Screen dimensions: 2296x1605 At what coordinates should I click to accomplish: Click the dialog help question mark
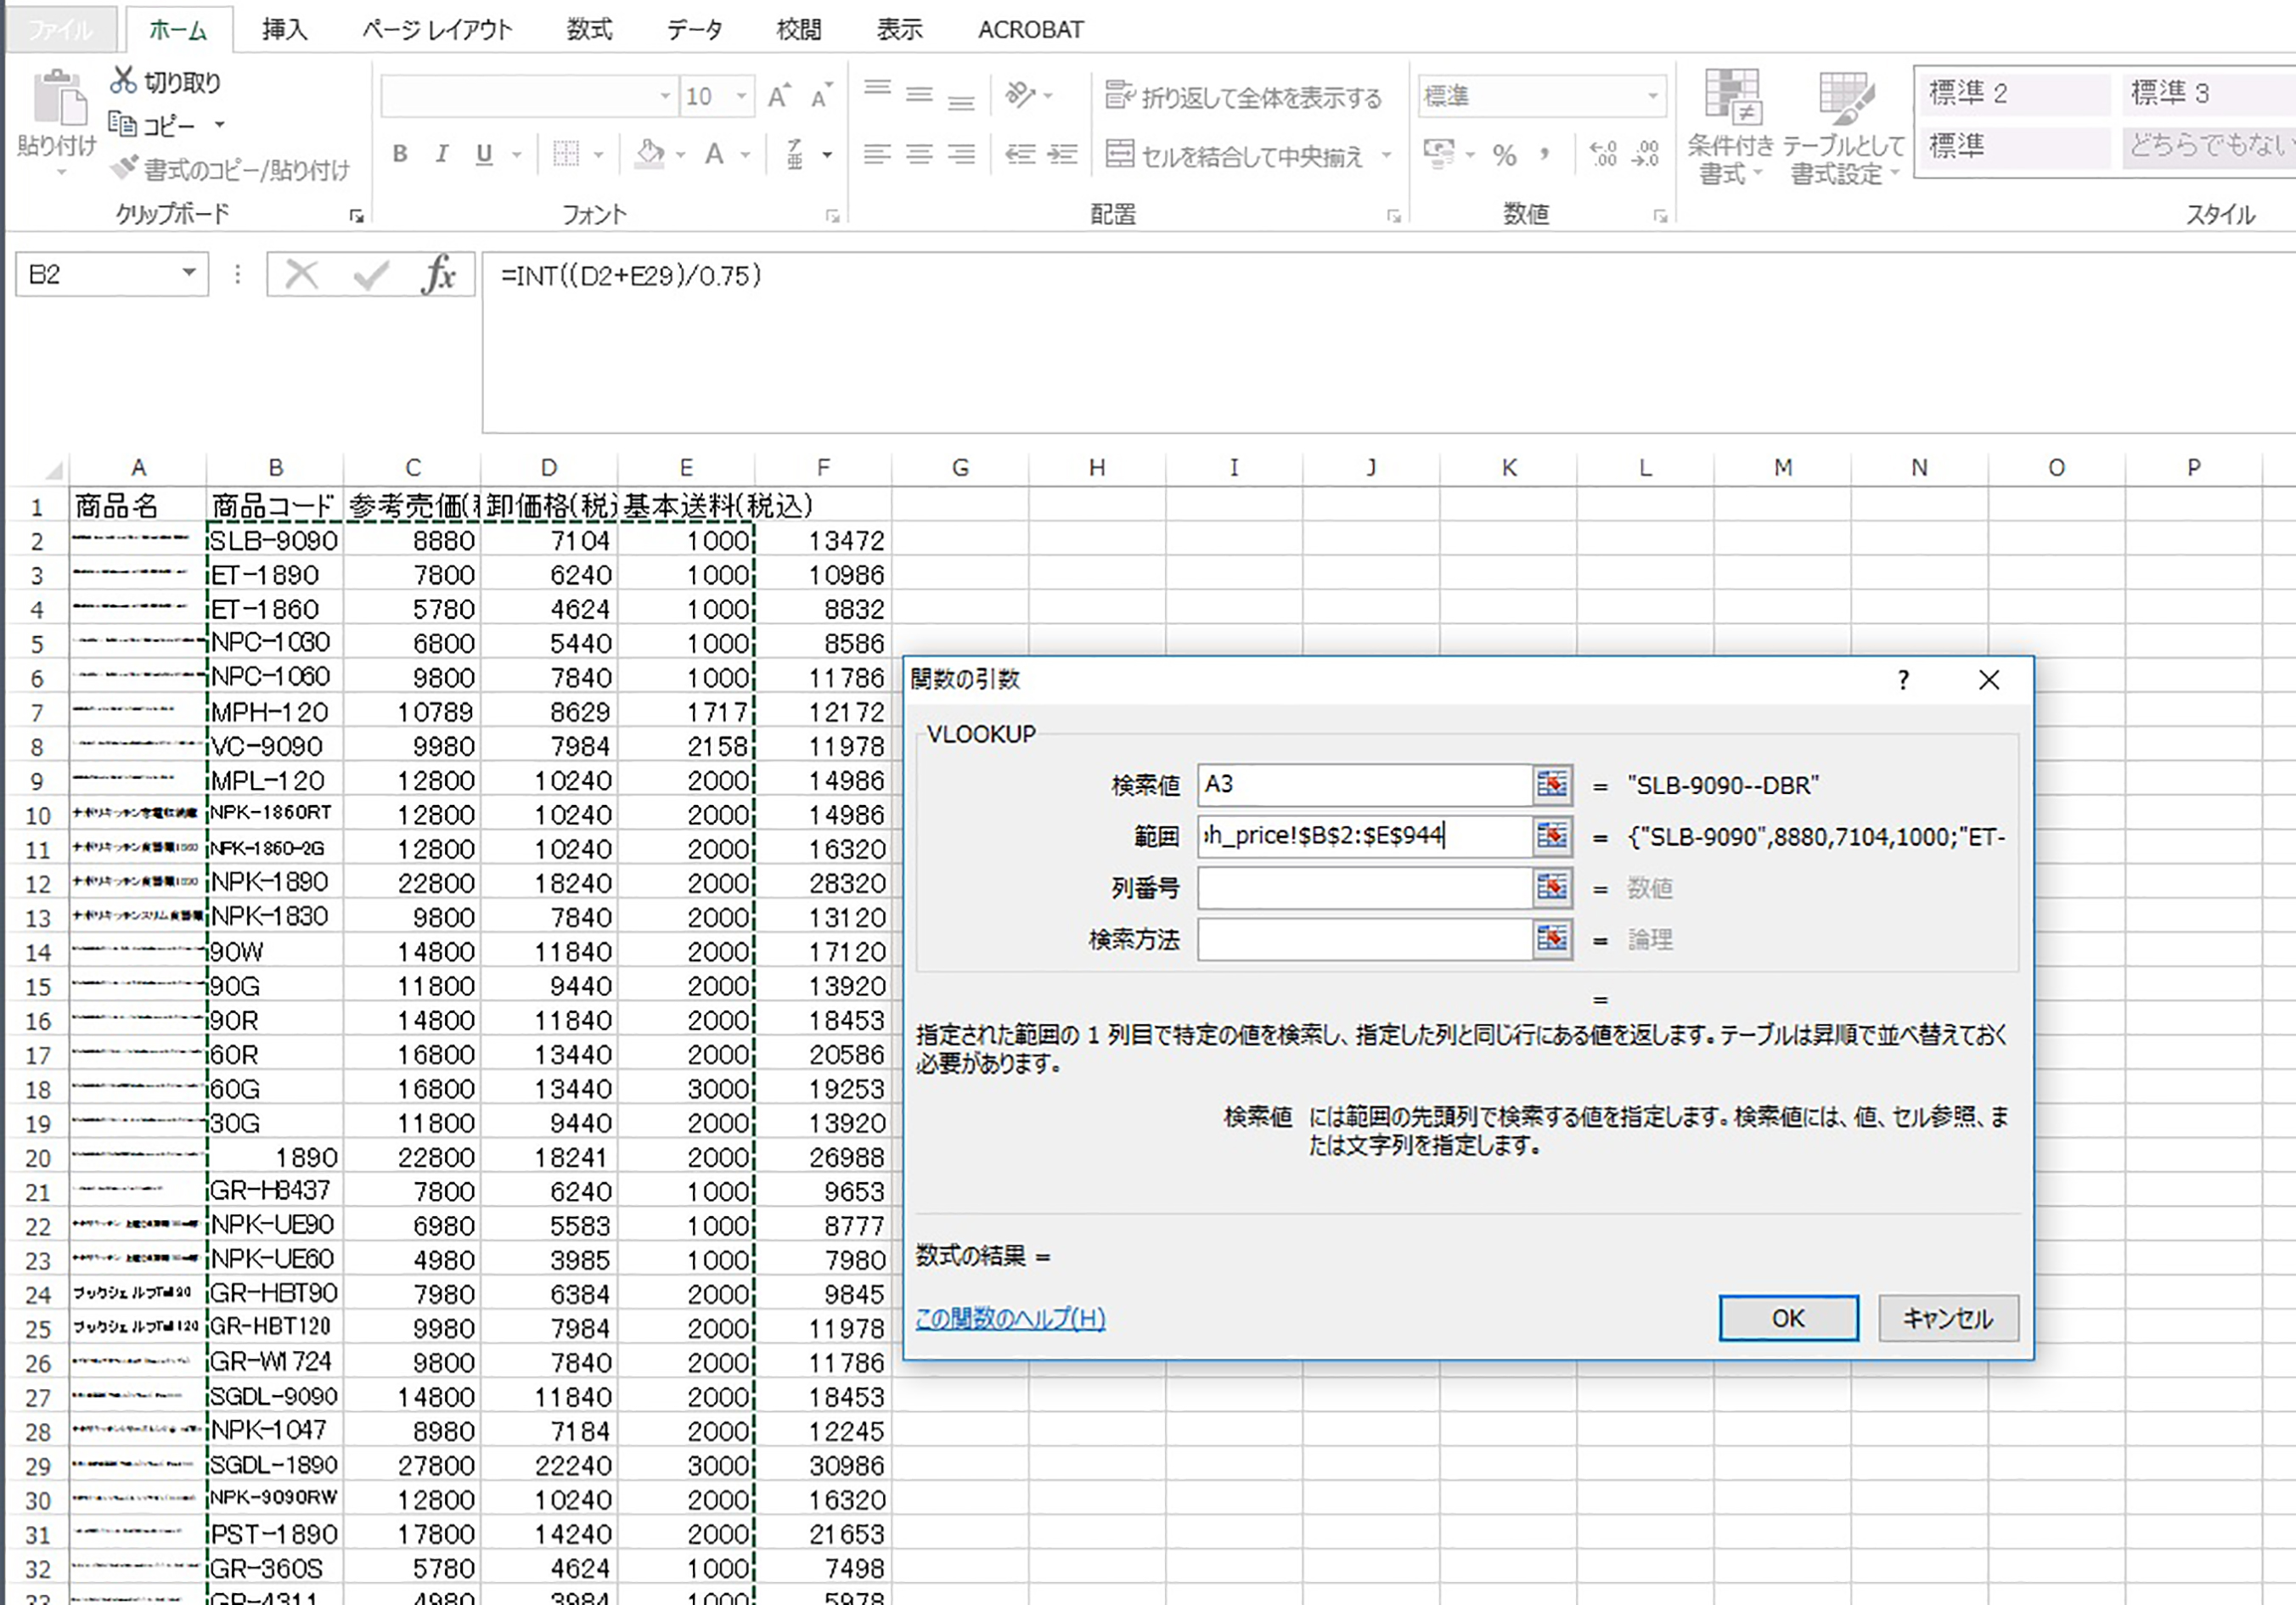(x=1903, y=680)
